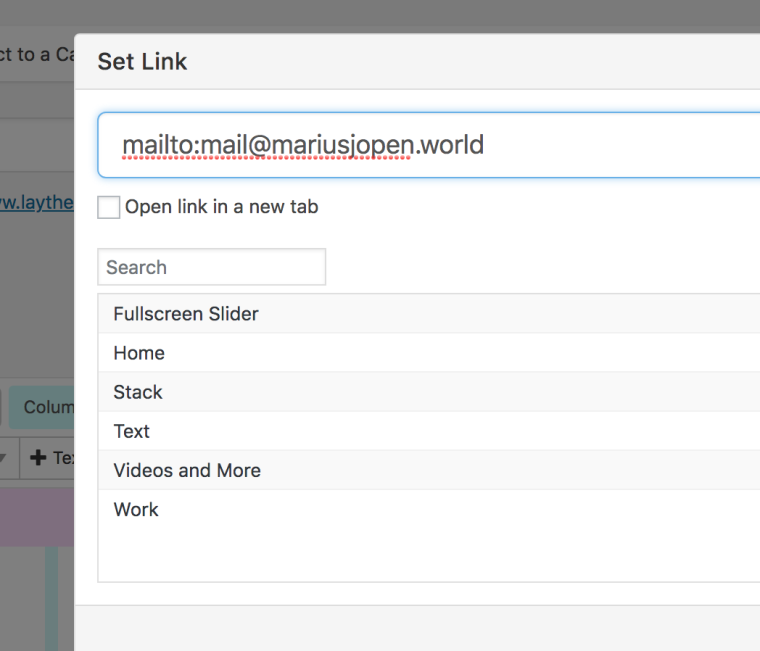Choose Videos and More from list
760x651 pixels.
click(187, 470)
